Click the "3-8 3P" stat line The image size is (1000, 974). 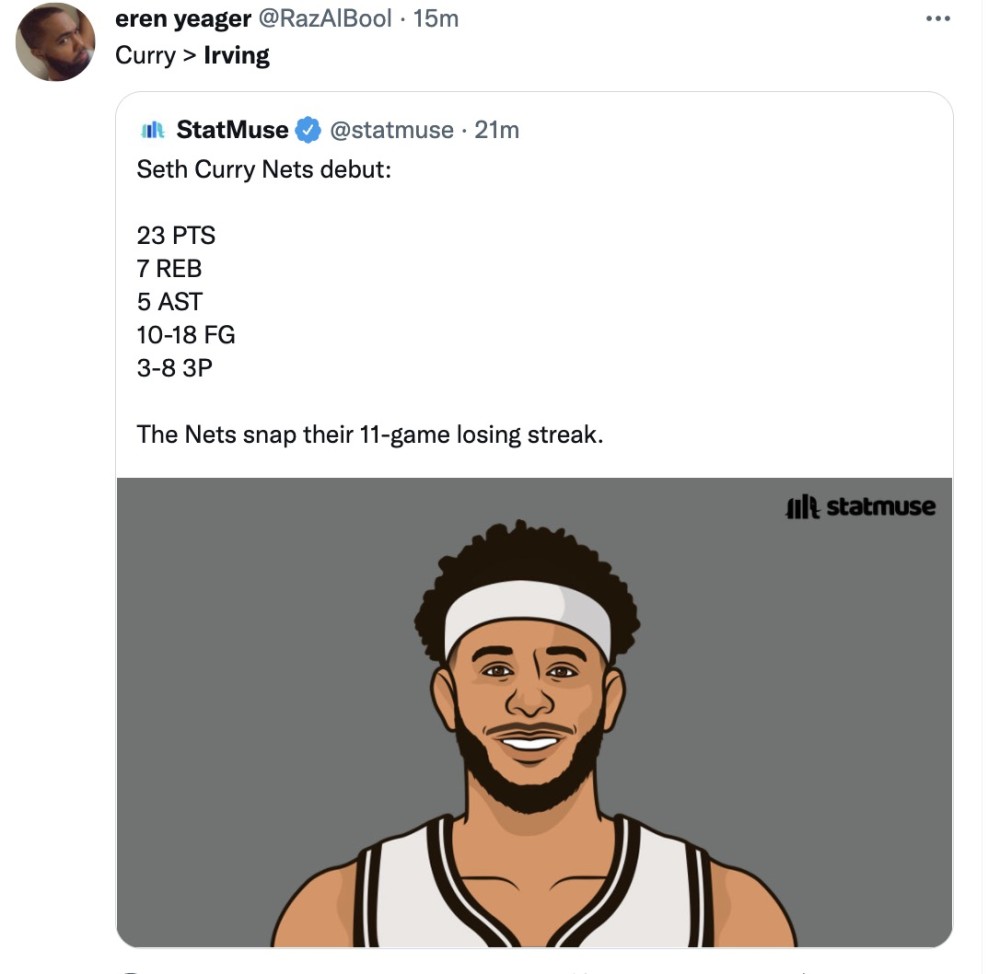(175, 368)
